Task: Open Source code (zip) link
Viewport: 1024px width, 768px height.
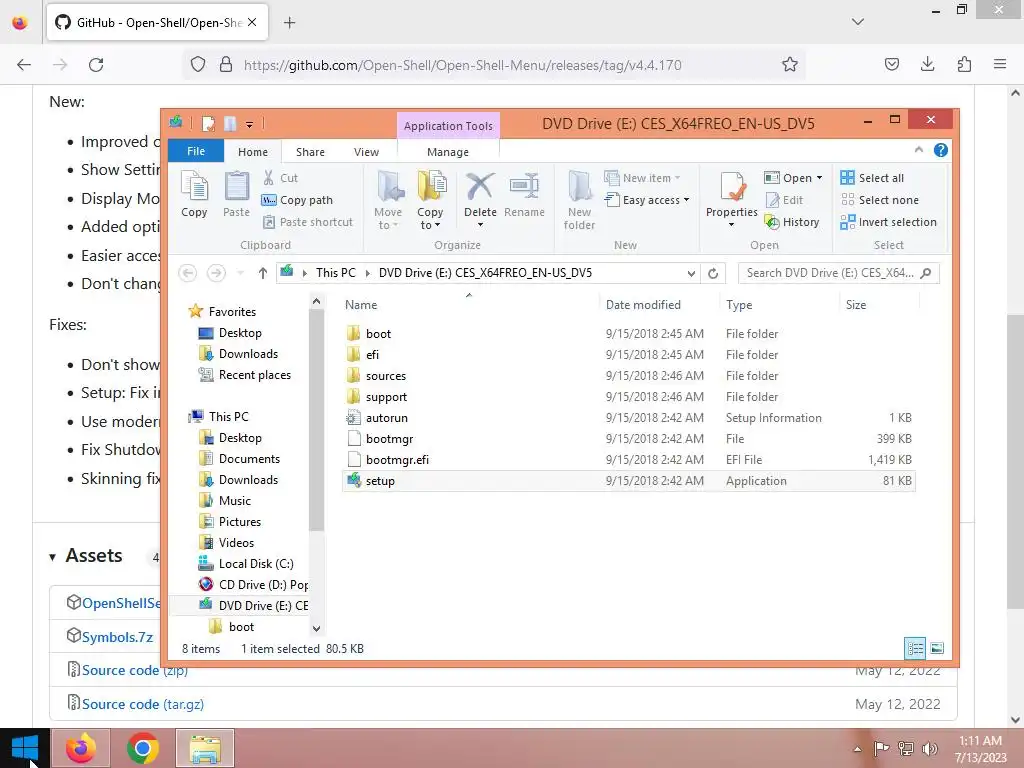Action: pyautogui.click(x=135, y=670)
